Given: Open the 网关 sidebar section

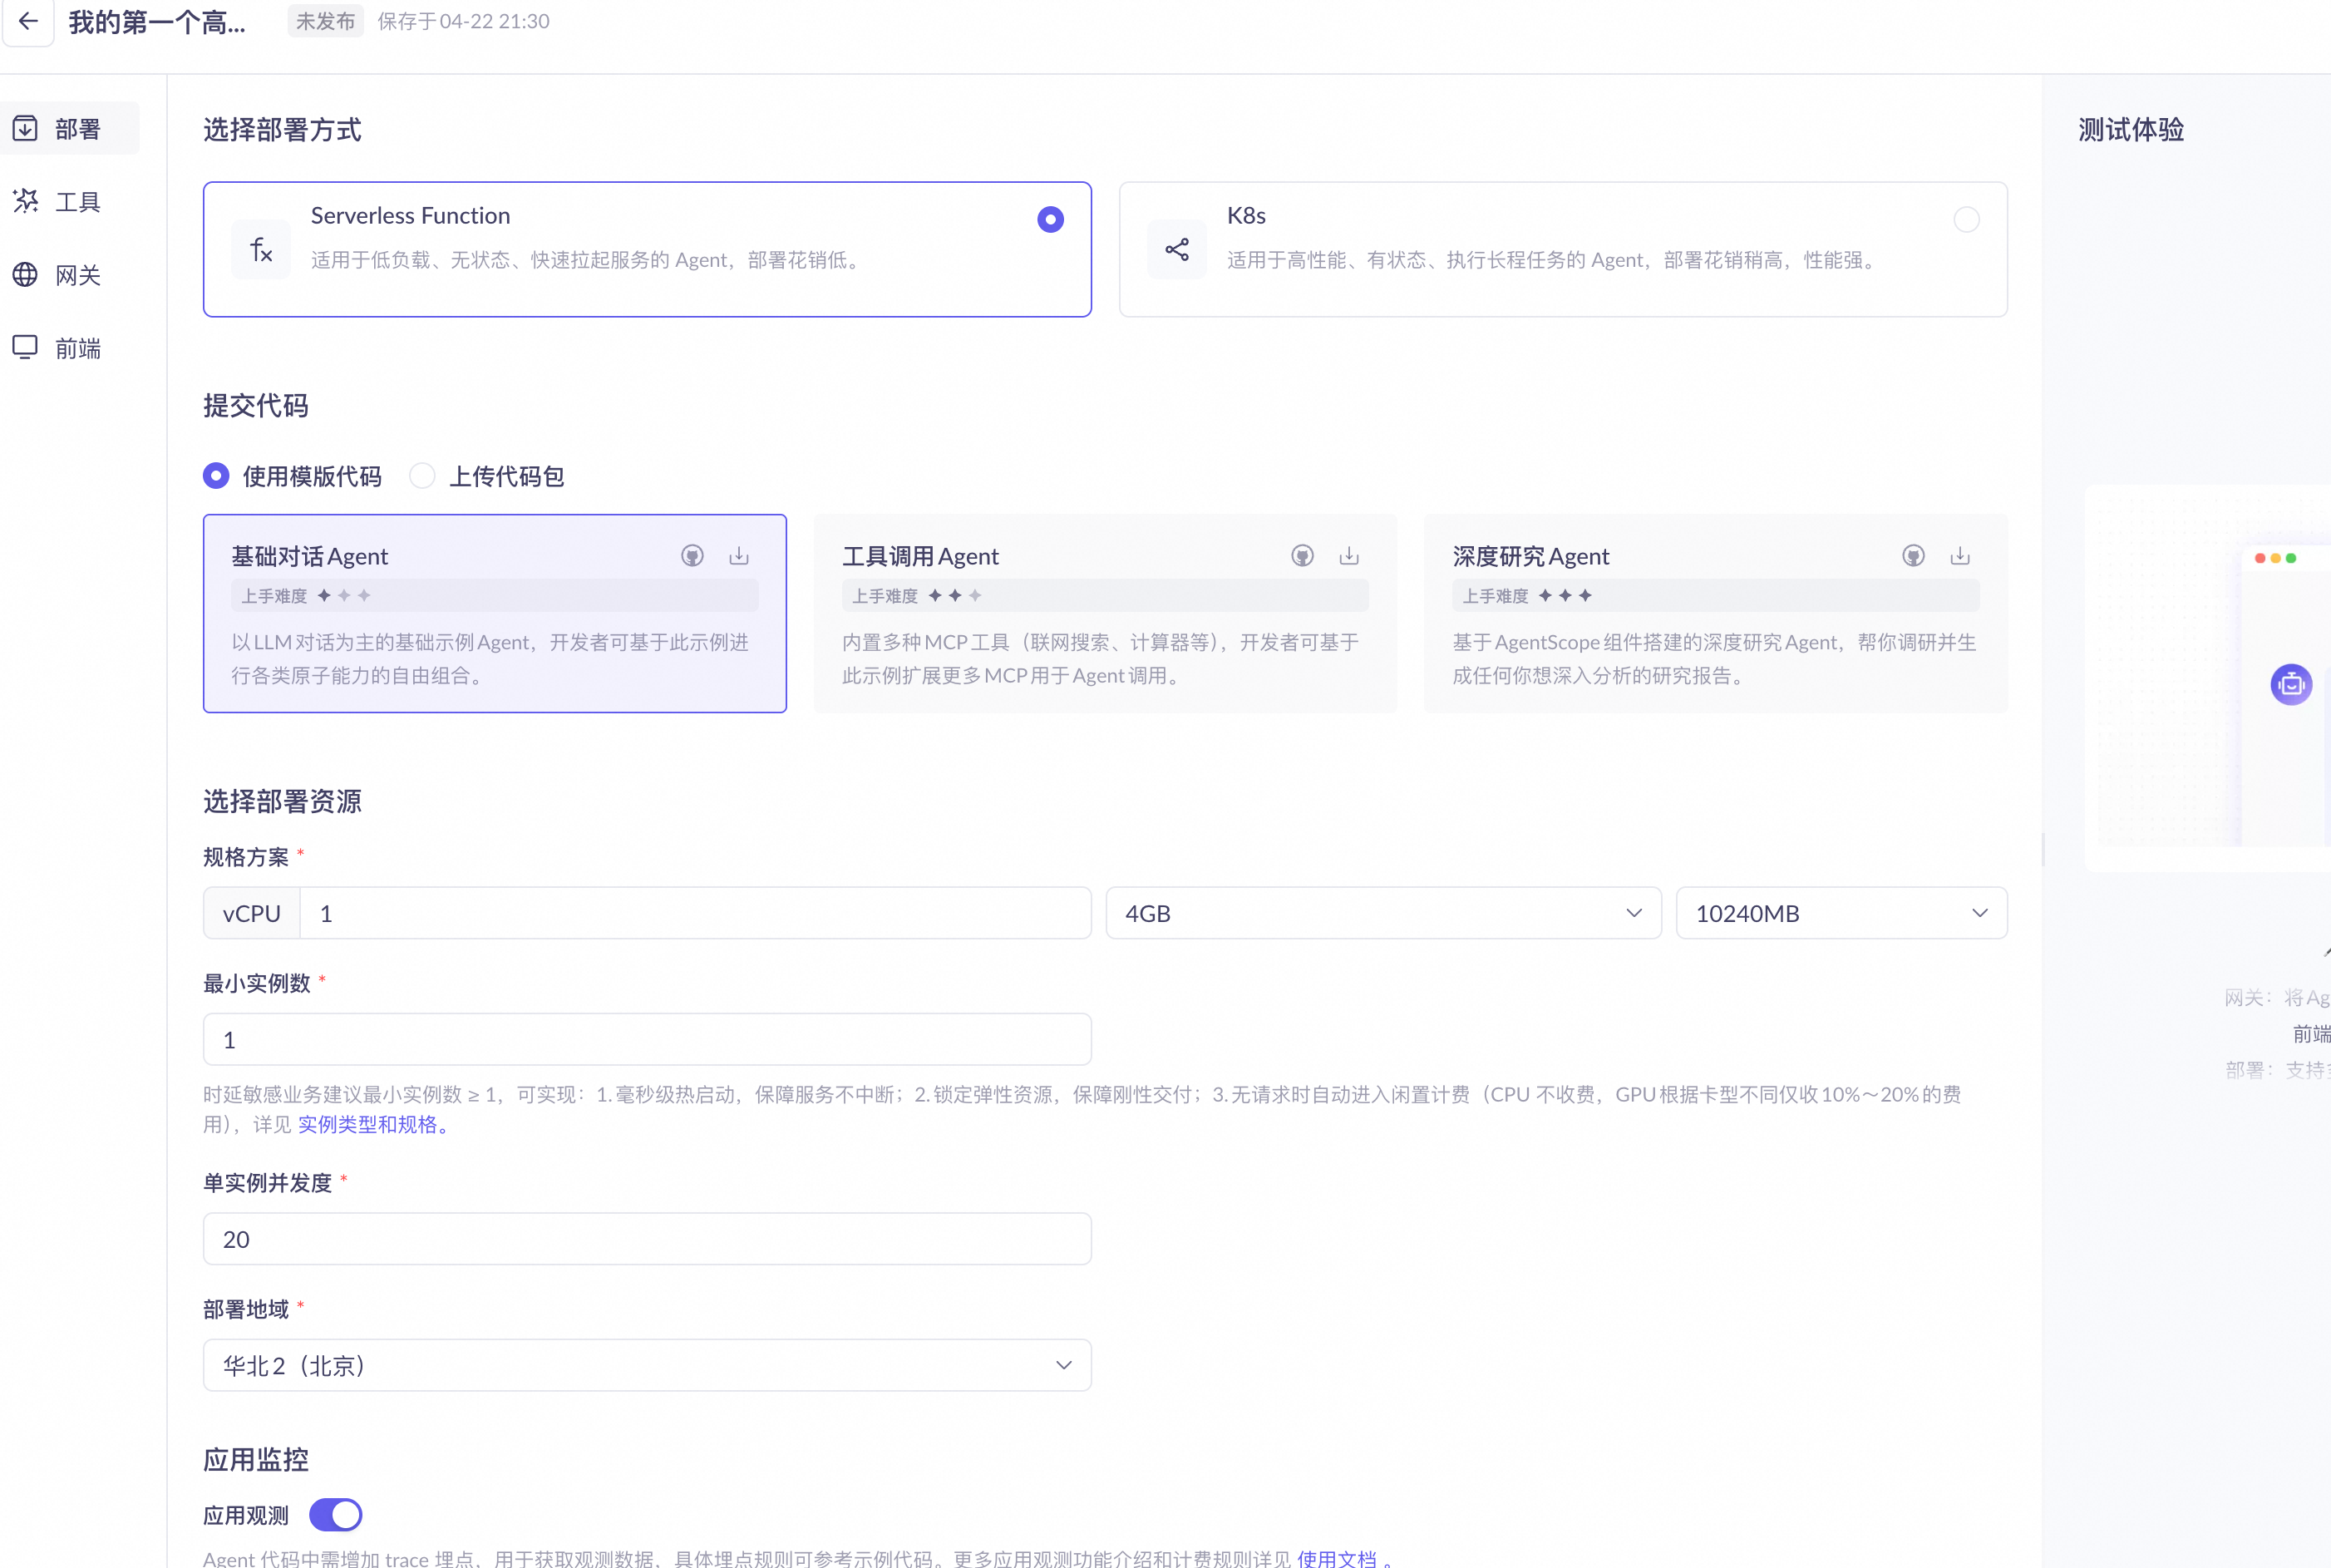Looking at the screenshot, I should (69, 275).
